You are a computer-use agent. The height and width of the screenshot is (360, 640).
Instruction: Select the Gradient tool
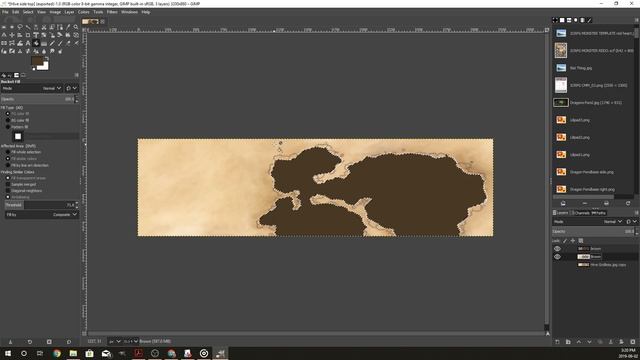click(44, 43)
